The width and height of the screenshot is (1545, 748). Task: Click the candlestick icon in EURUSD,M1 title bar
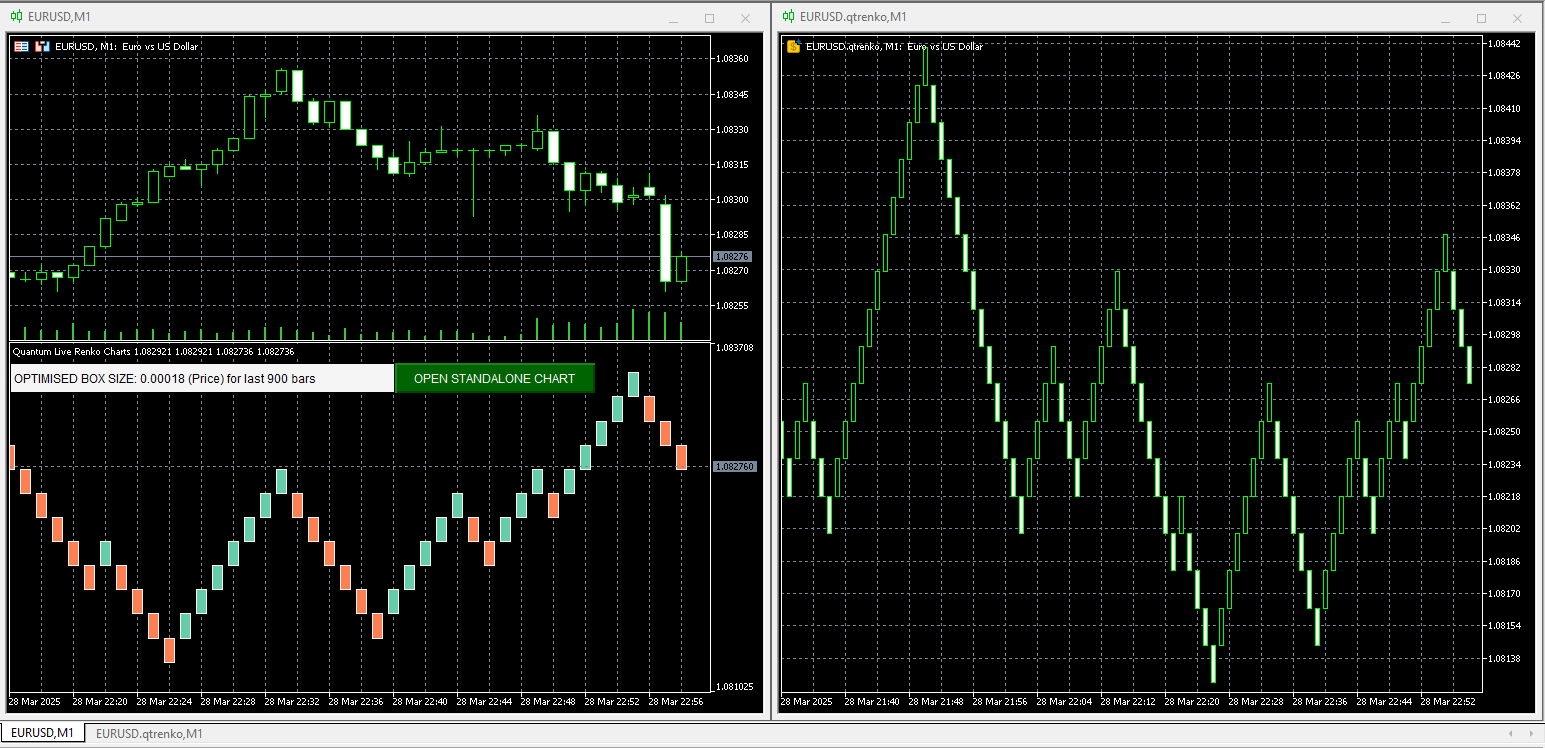point(17,17)
